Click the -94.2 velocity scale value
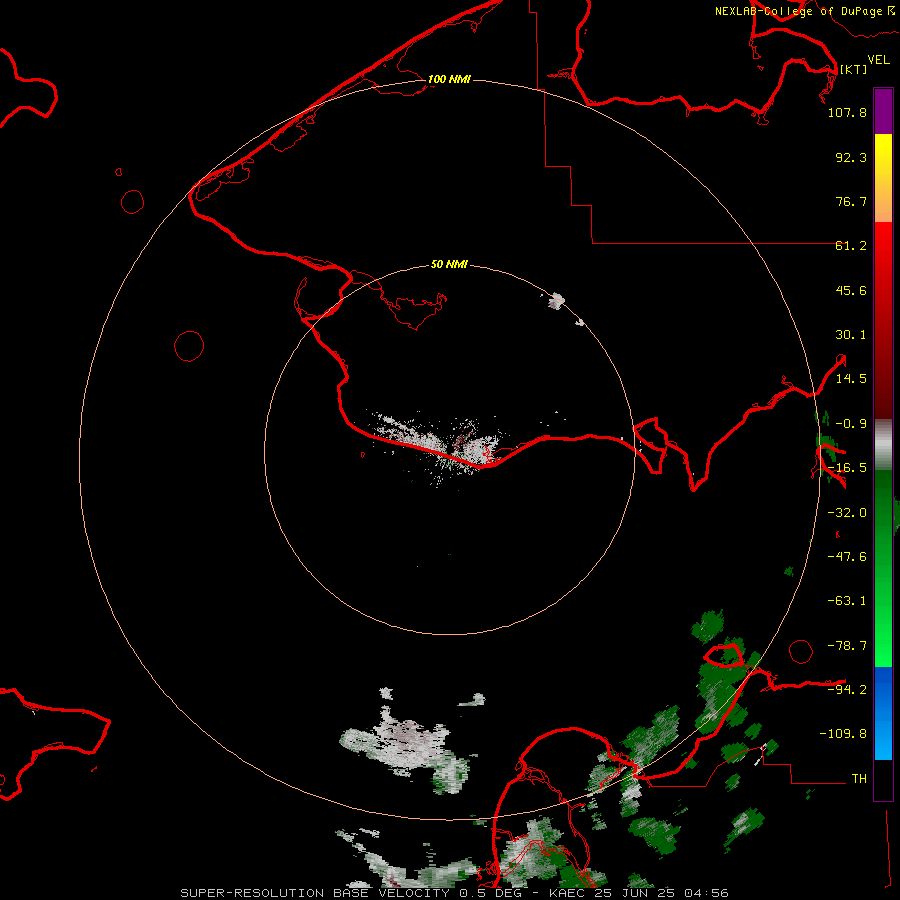The height and width of the screenshot is (900, 900). click(x=847, y=689)
